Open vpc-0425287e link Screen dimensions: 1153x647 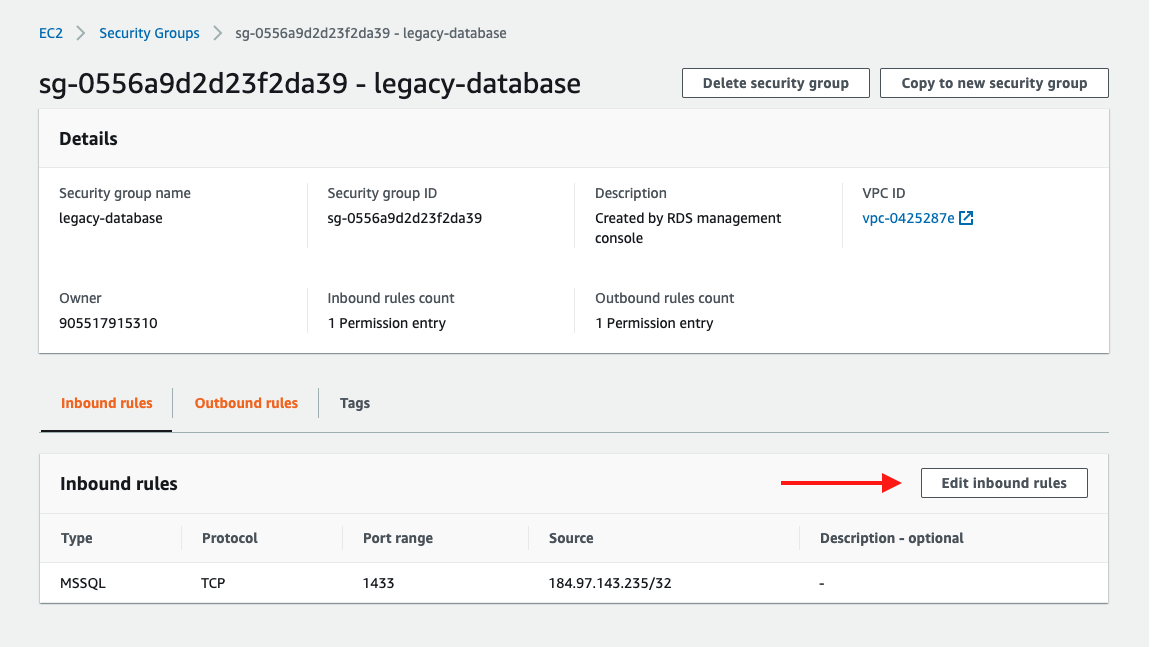[x=908, y=218]
